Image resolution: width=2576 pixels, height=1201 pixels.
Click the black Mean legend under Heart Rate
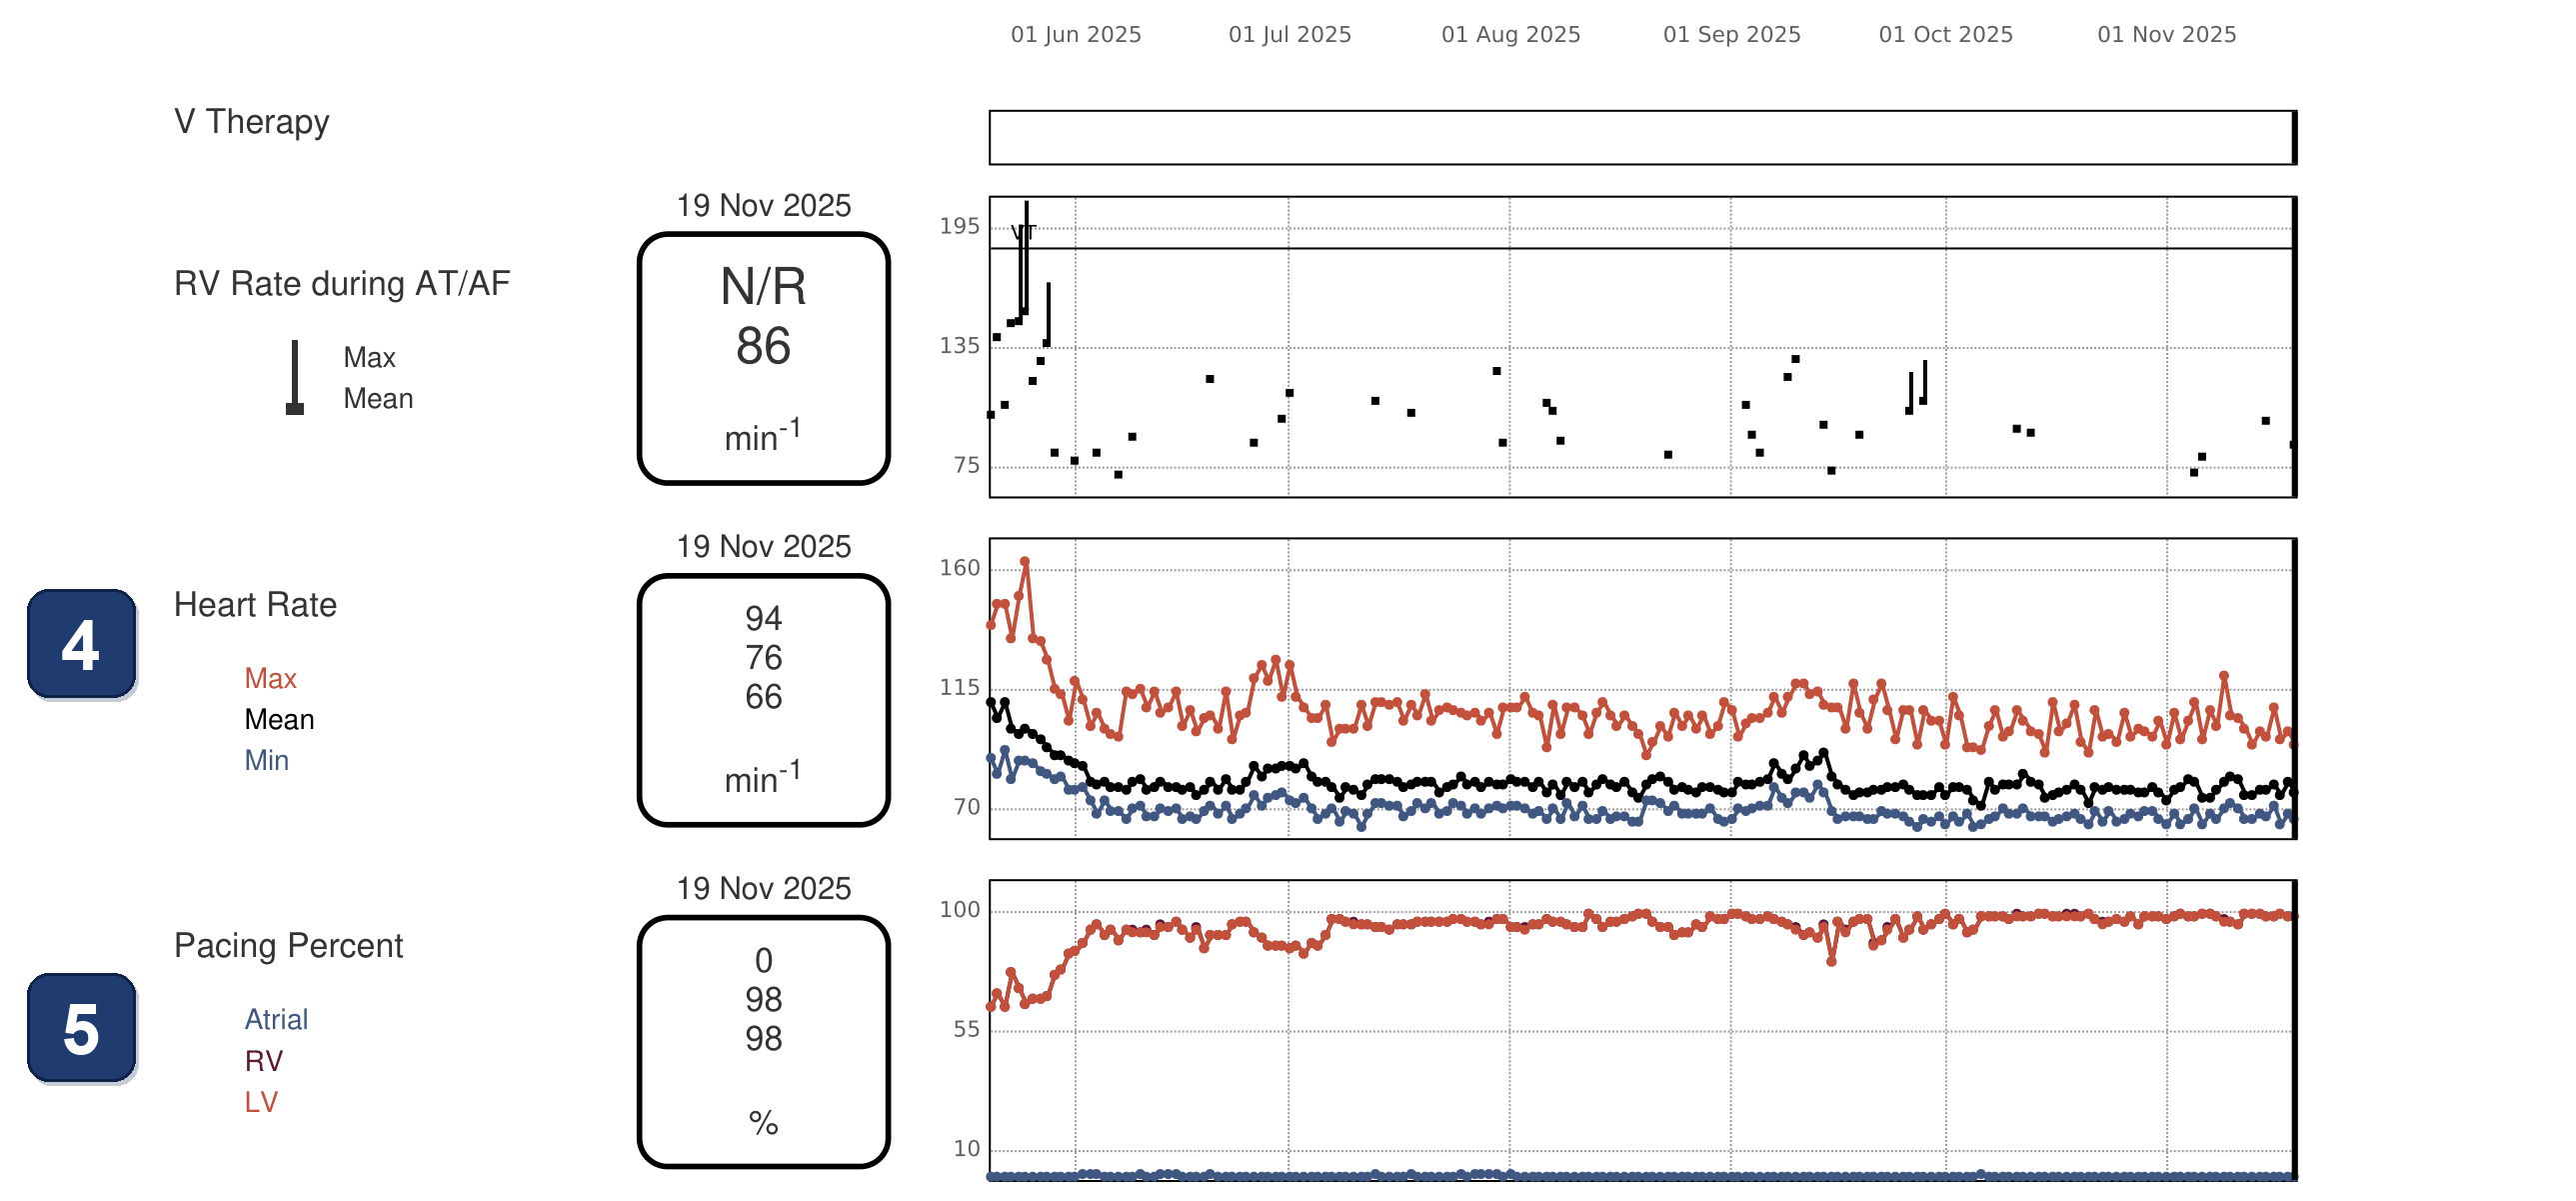(279, 719)
